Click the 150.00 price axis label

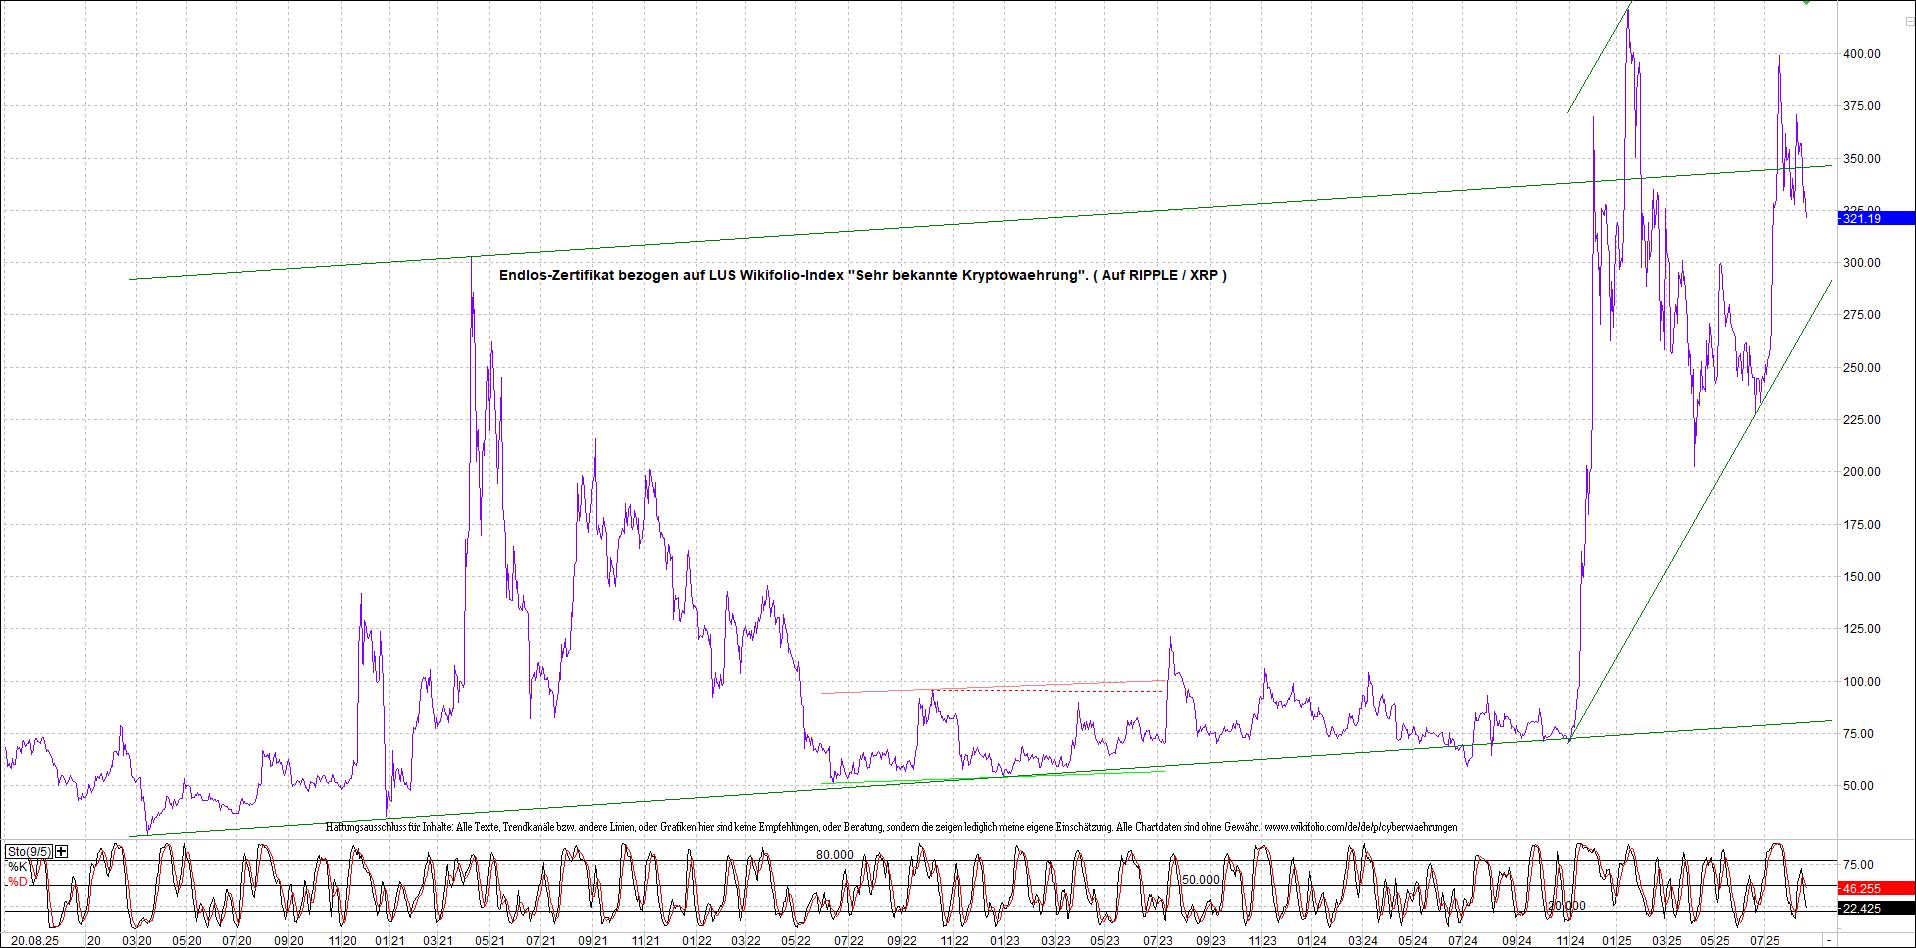click(x=1861, y=577)
